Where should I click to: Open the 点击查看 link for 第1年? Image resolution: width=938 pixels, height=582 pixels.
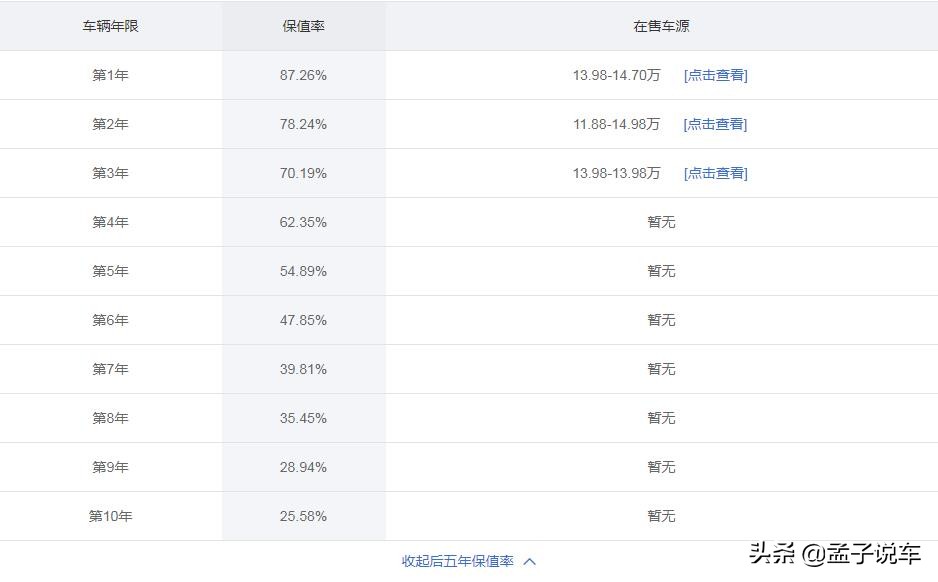pos(715,74)
